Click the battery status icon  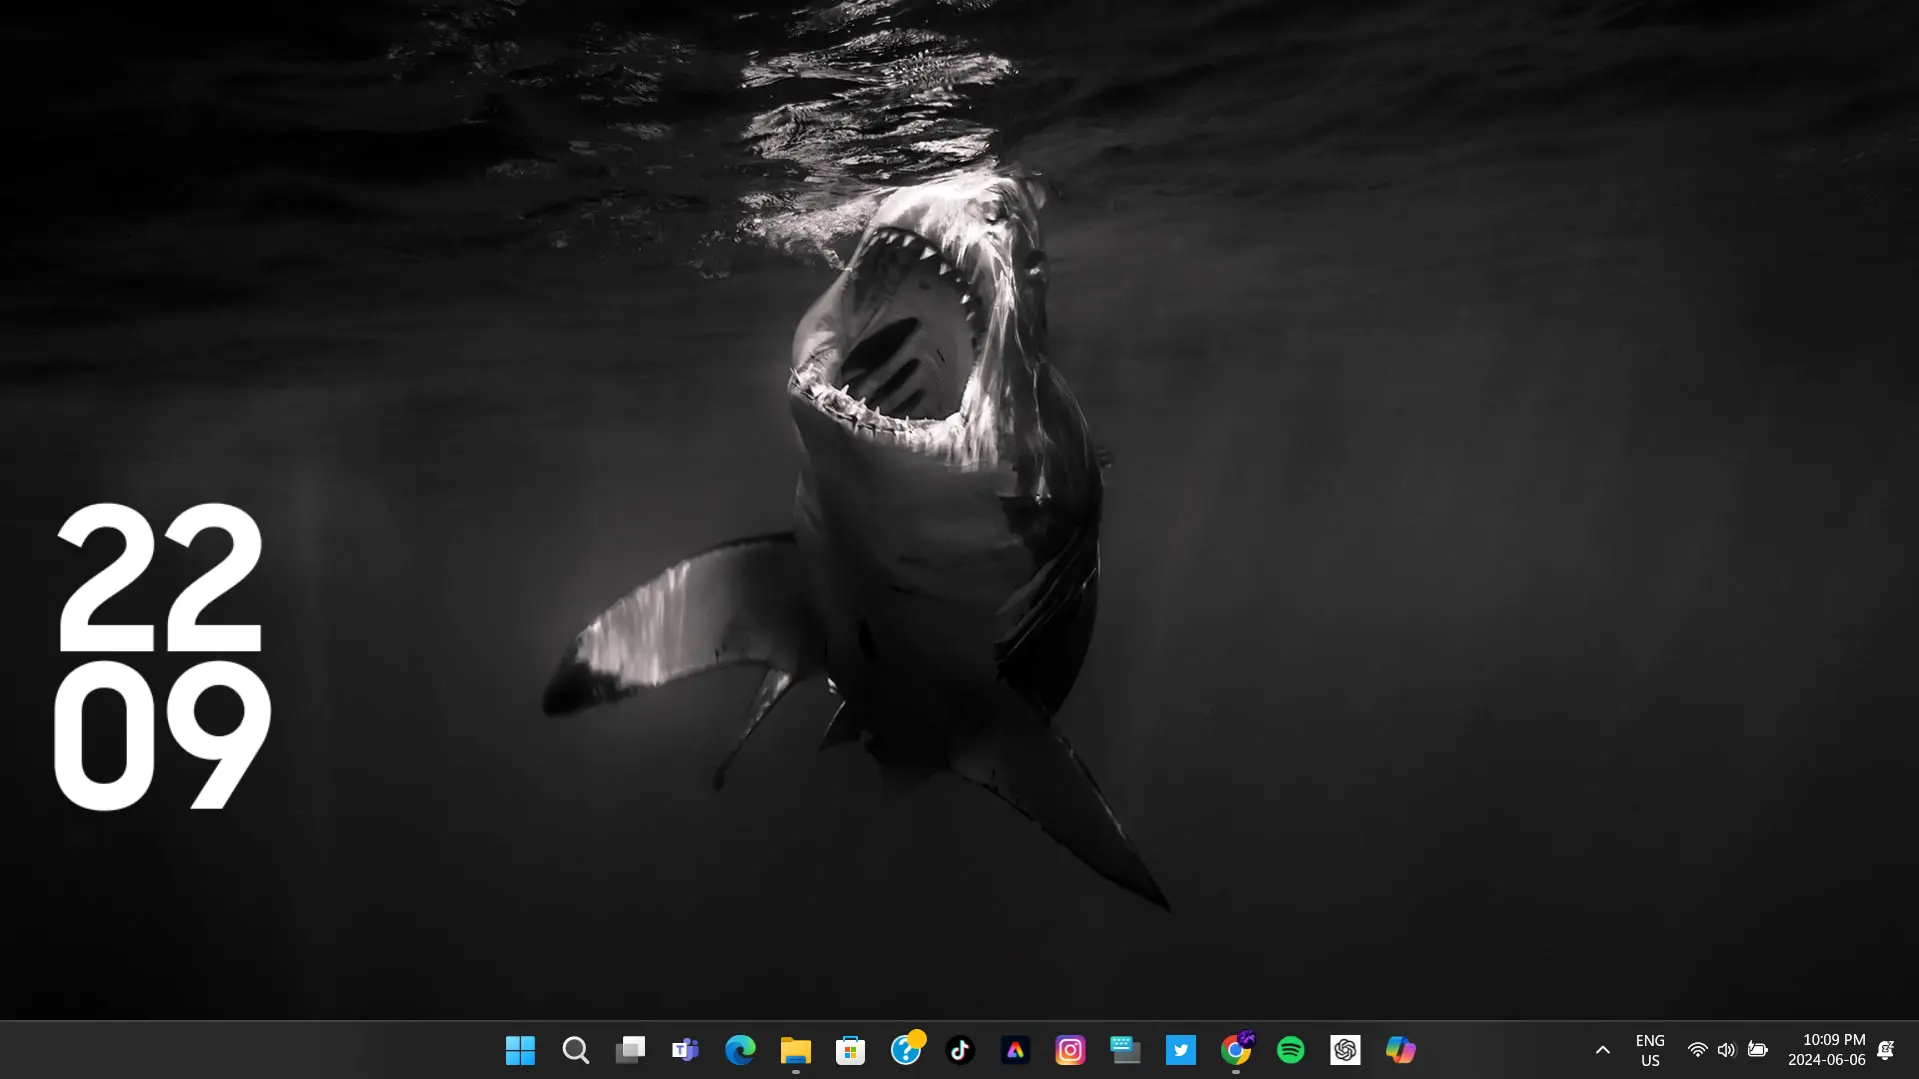pyautogui.click(x=1758, y=1050)
